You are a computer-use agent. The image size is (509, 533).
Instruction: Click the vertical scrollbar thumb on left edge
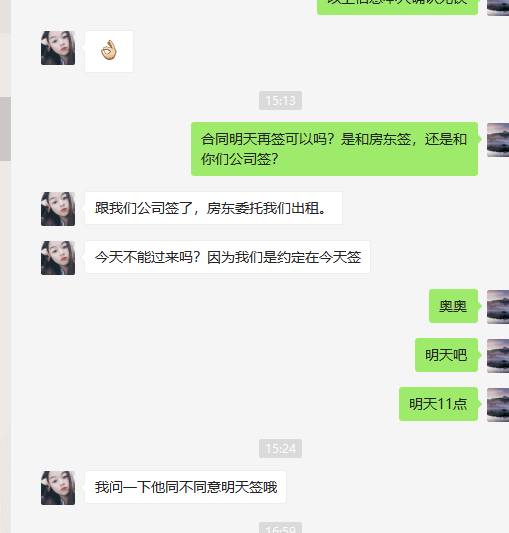(x=5, y=129)
